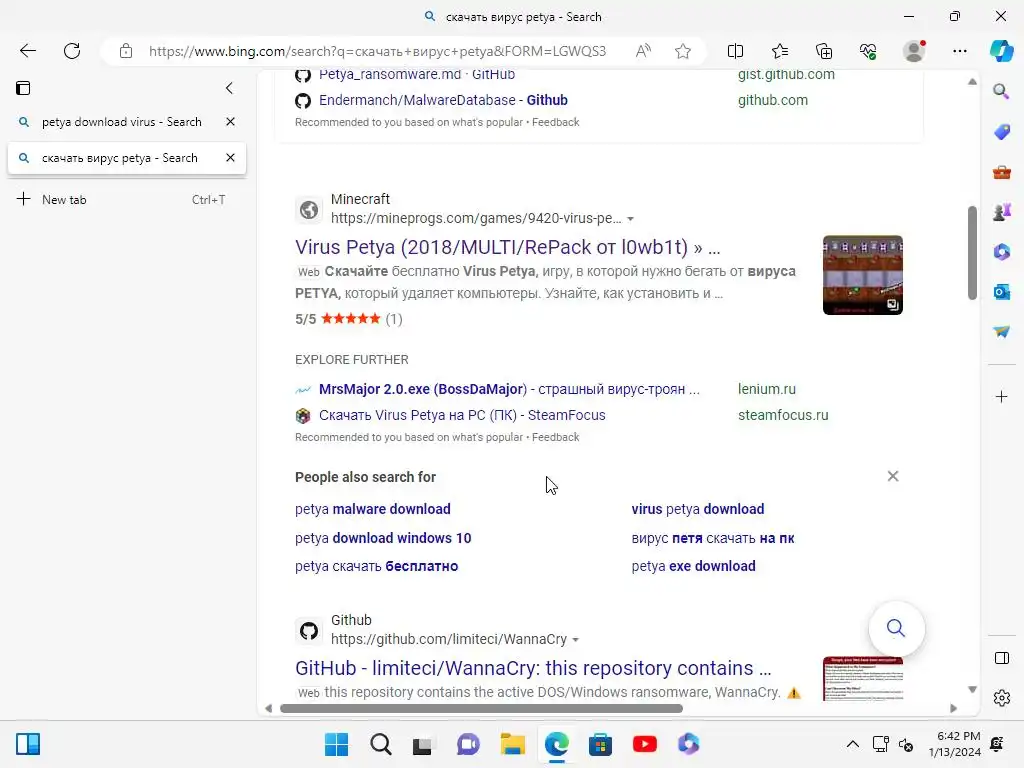The height and width of the screenshot is (768, 1024).
Task: Click the horizontal scrollbar thumb
Action: tap(481, 708)
